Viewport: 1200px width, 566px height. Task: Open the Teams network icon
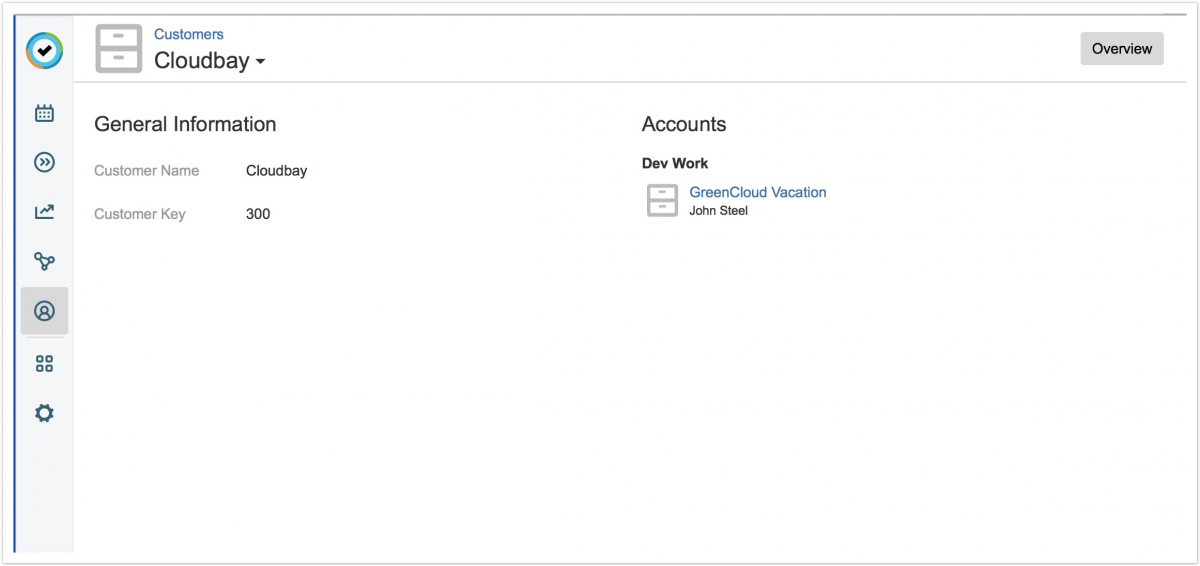pos(44,261)
